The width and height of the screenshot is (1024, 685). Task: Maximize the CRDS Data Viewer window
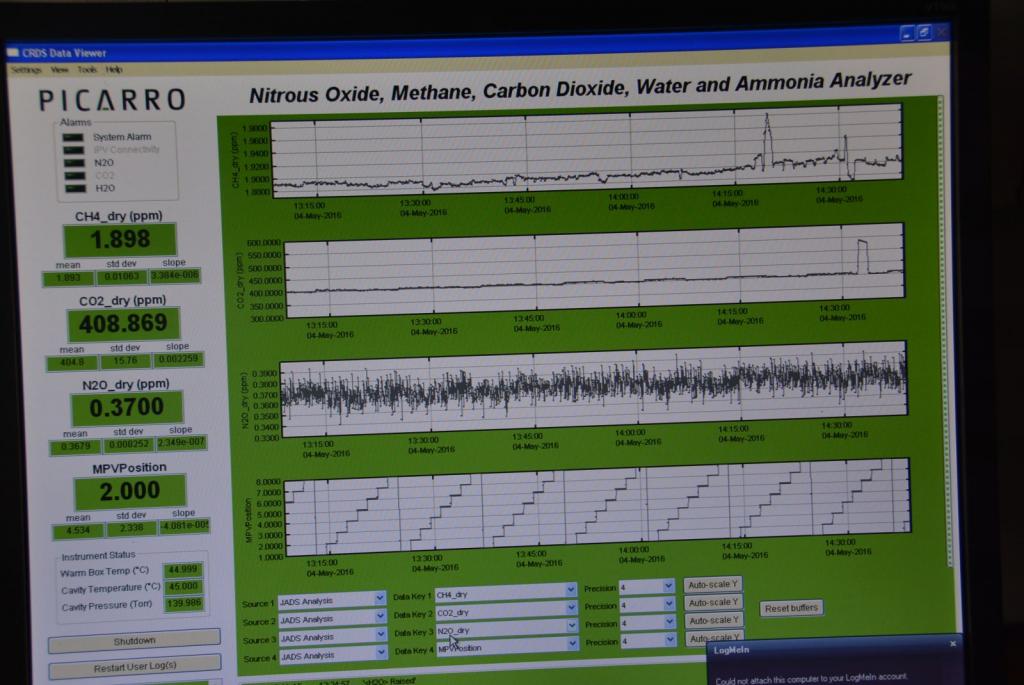(925, 33)
